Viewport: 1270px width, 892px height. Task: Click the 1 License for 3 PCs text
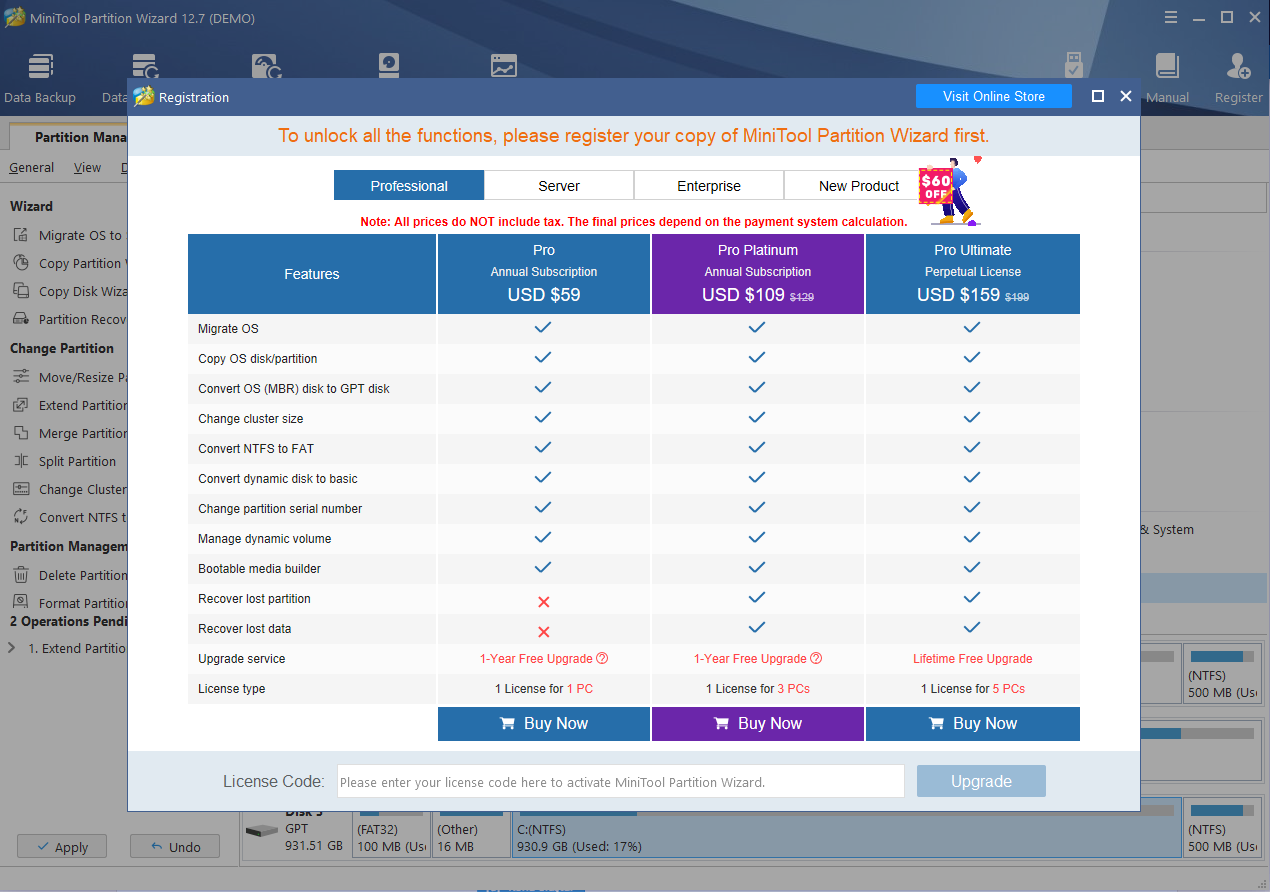[x=758, y=689]
